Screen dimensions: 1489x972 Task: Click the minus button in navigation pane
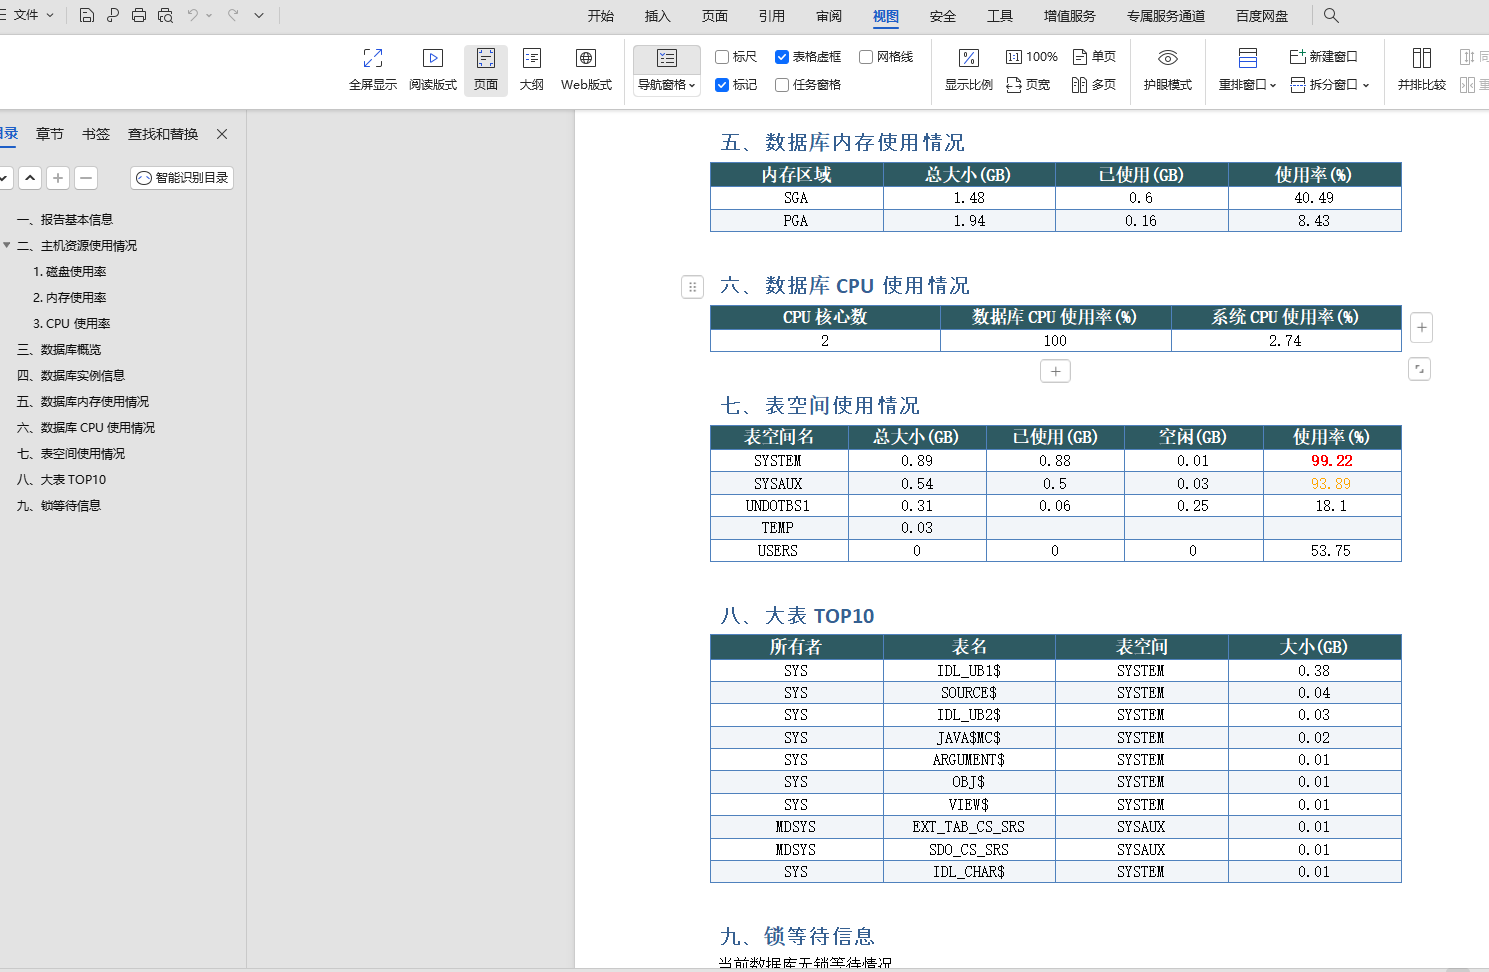point(86,178)
